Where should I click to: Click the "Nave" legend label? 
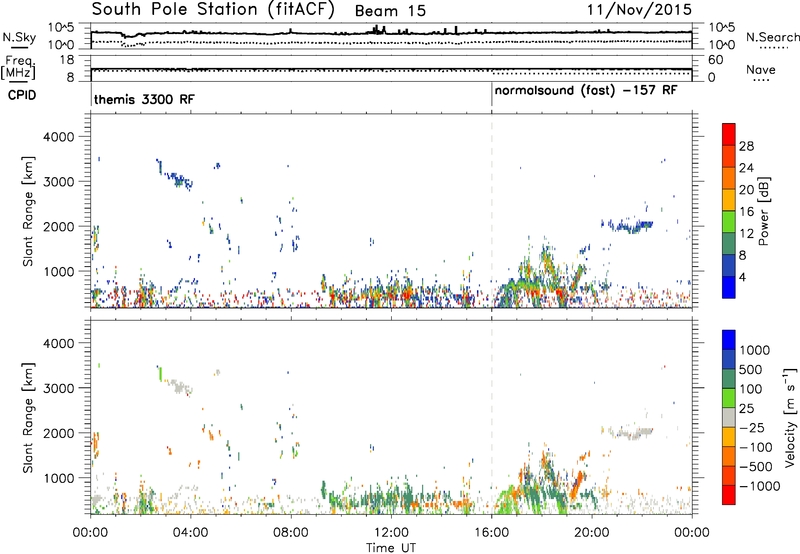[761, 69]
